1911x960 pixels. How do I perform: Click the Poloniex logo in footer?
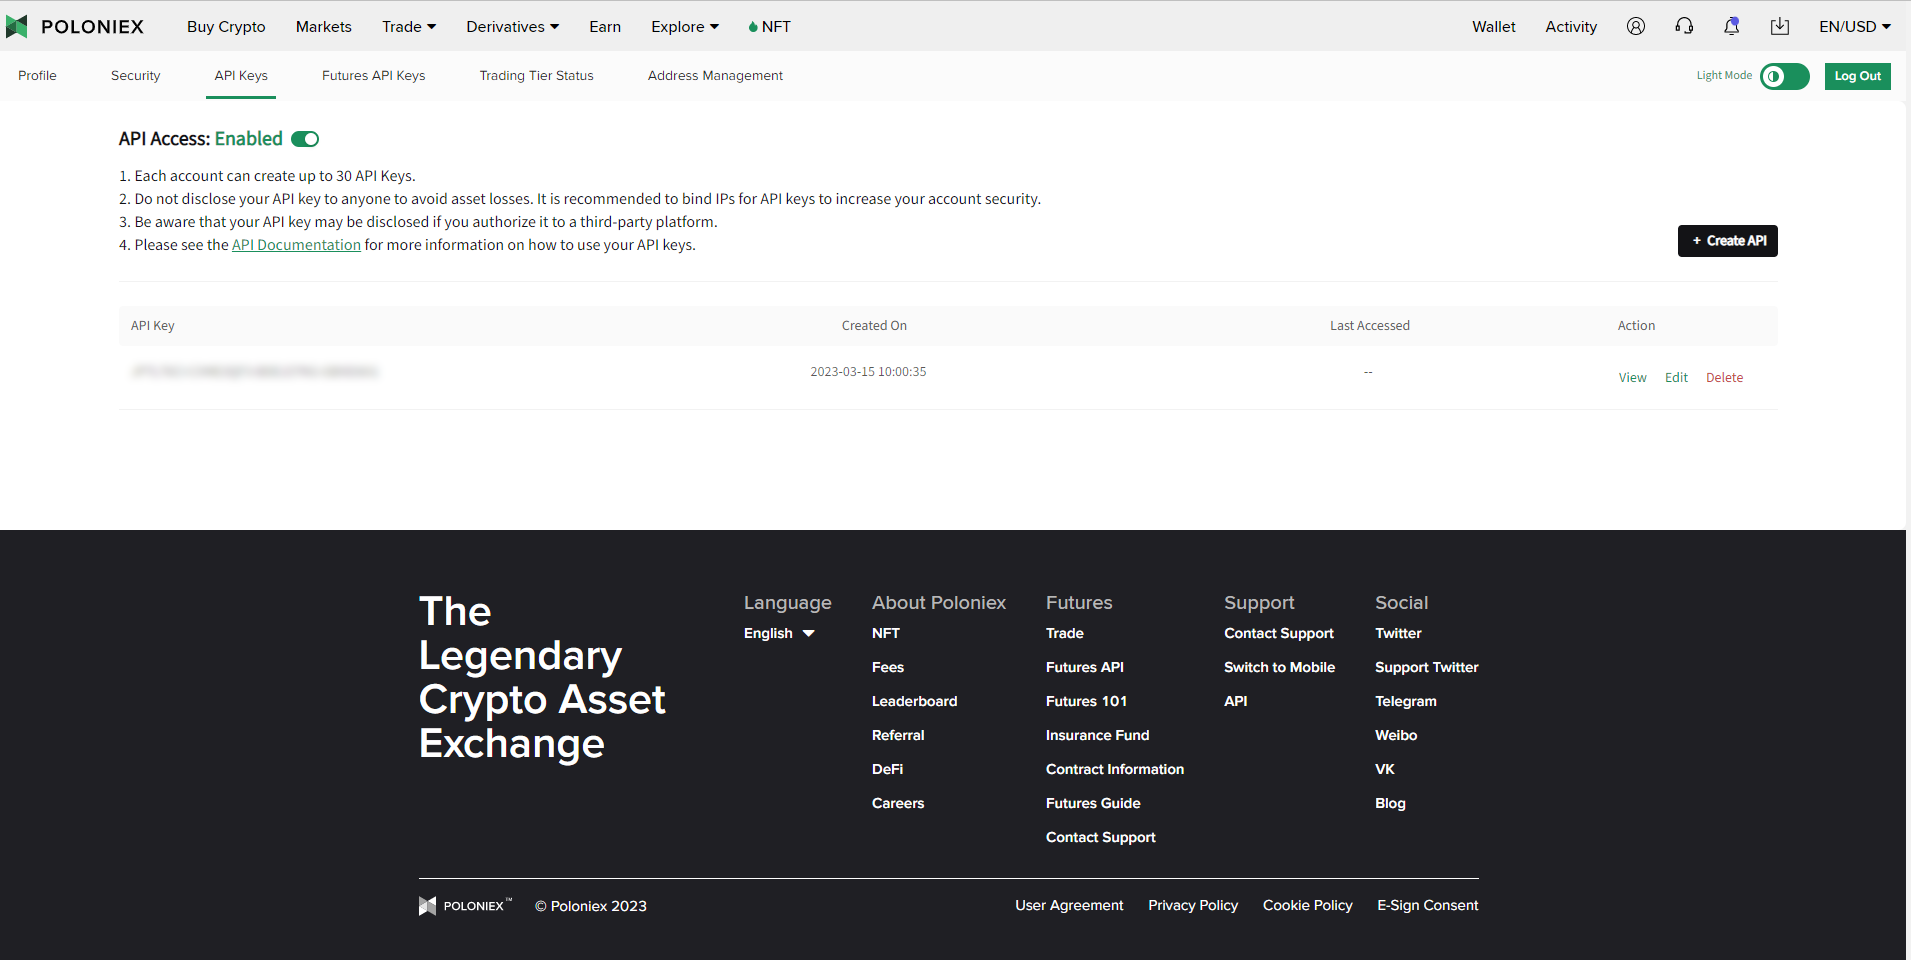click(465, 906)
